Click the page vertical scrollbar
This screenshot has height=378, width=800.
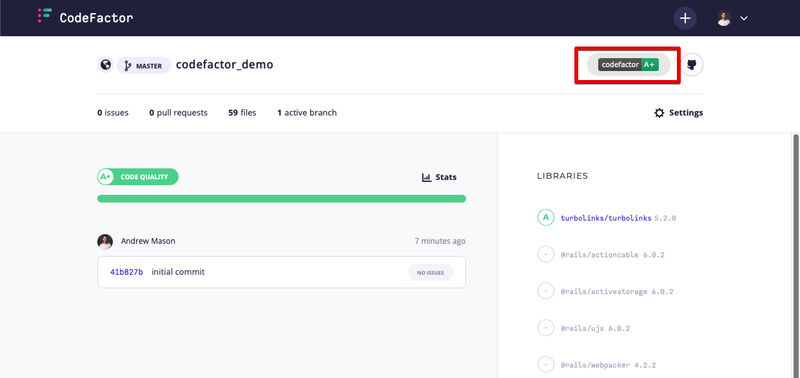(796, 255)
